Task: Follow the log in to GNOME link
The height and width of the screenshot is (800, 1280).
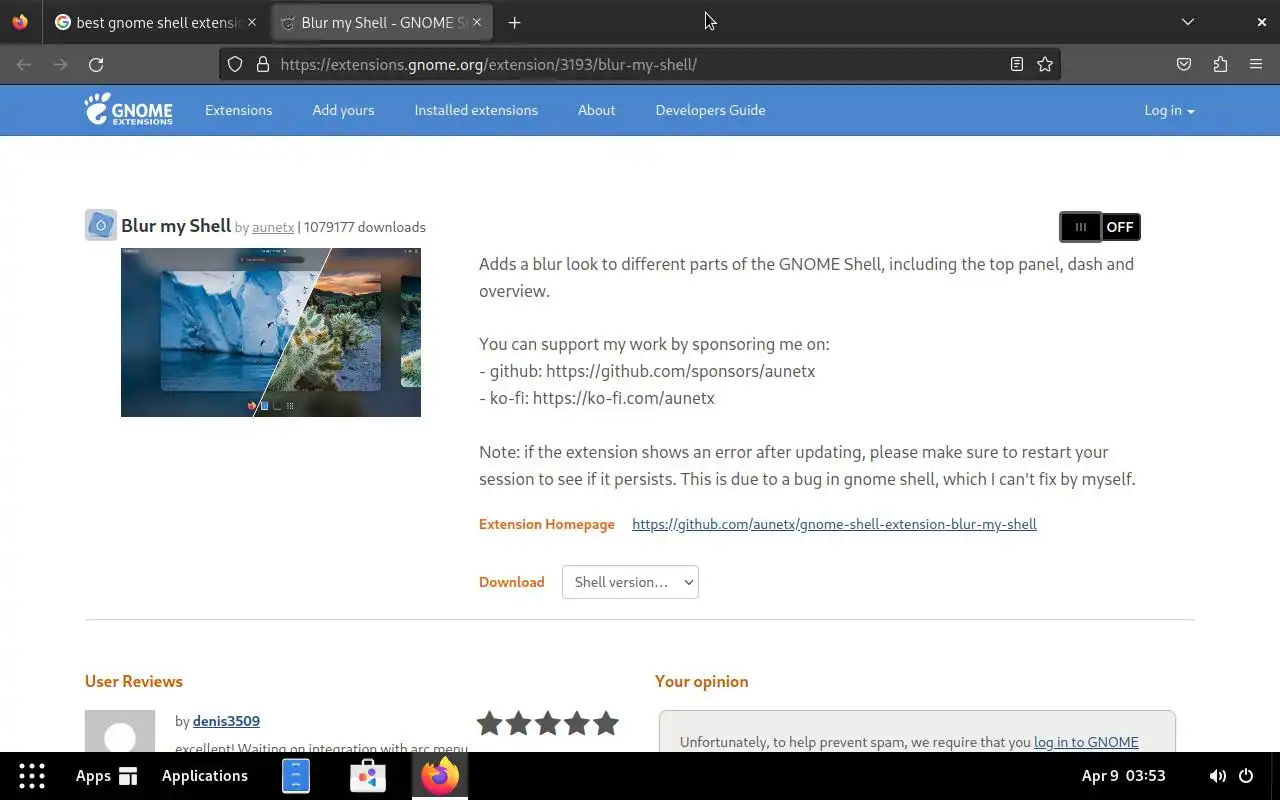Action: (1086, 742)
